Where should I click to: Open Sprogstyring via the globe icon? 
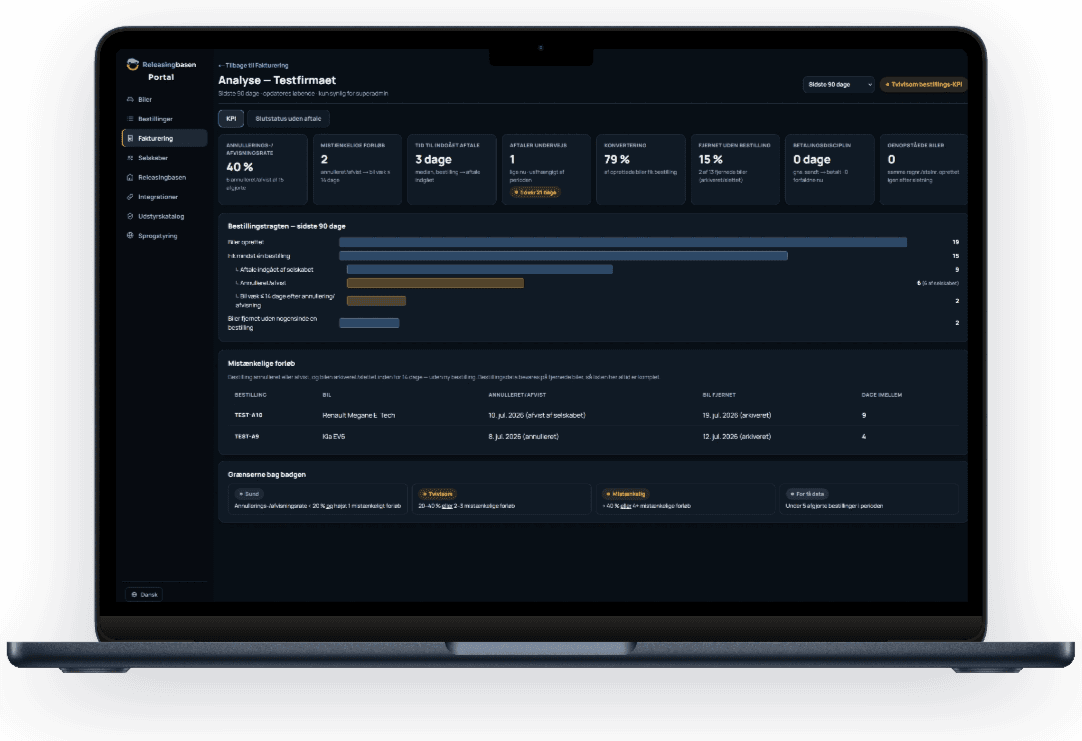pos(130,235)
